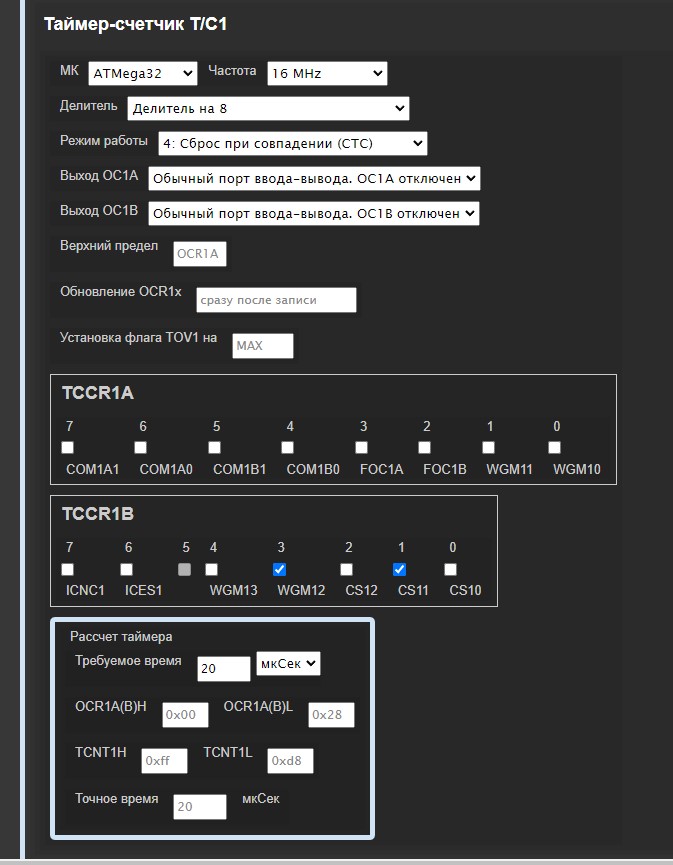This screenshot has height=865, width=673.
Task: Open the мкСек time unit dropdown
Action: 288,664
